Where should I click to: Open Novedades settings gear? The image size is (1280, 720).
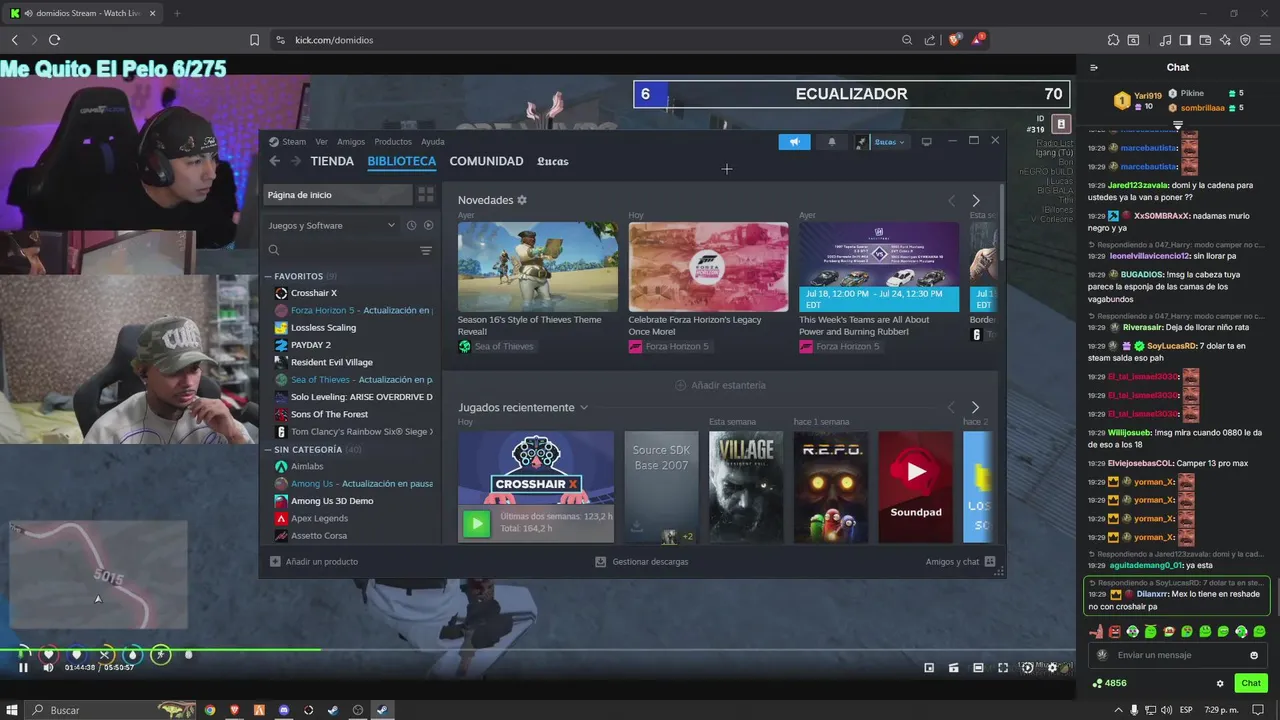click(x=522, y=200)
